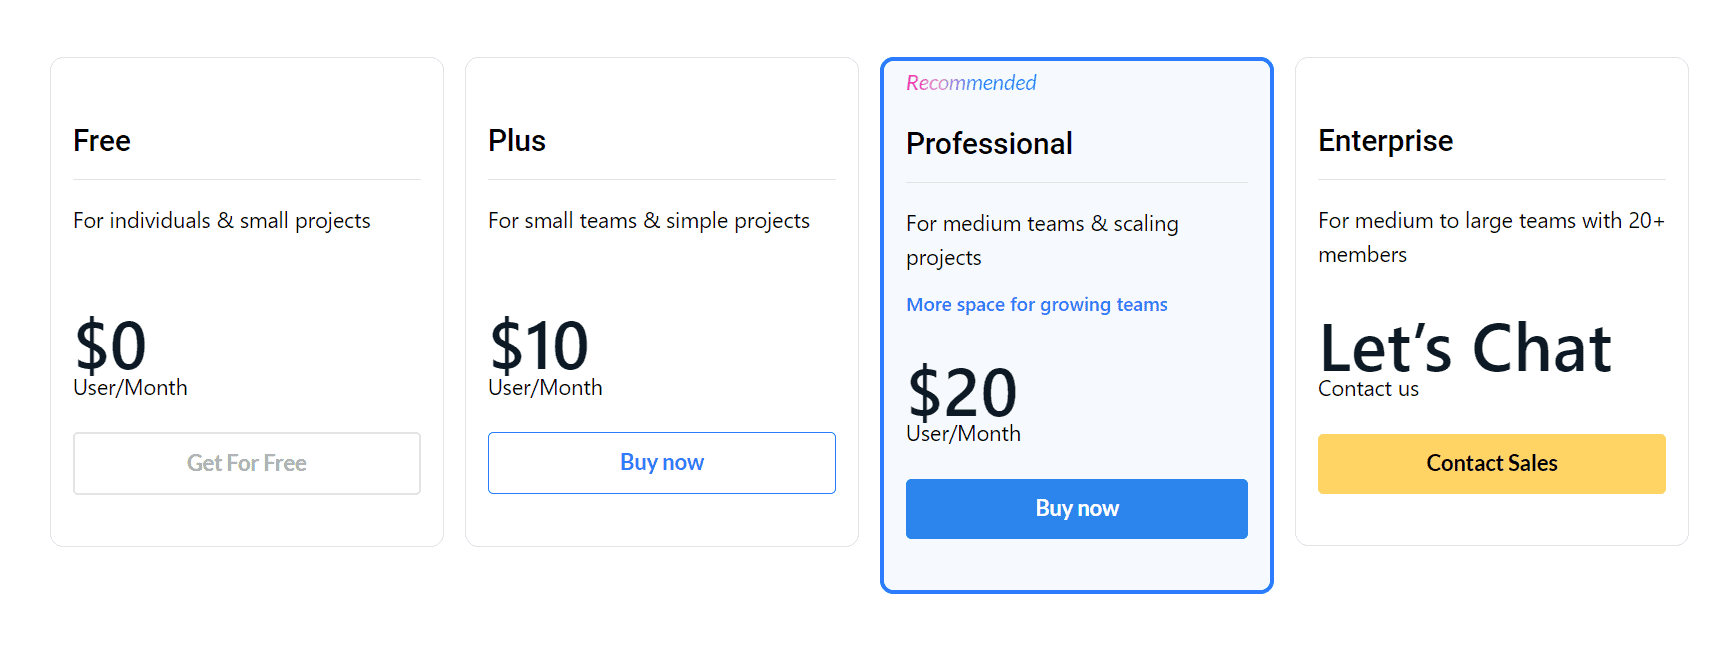The width and height of the screenshot is (1728, 649).
Task: Click the Contact Sales button
Action: tap(1491, 463)
